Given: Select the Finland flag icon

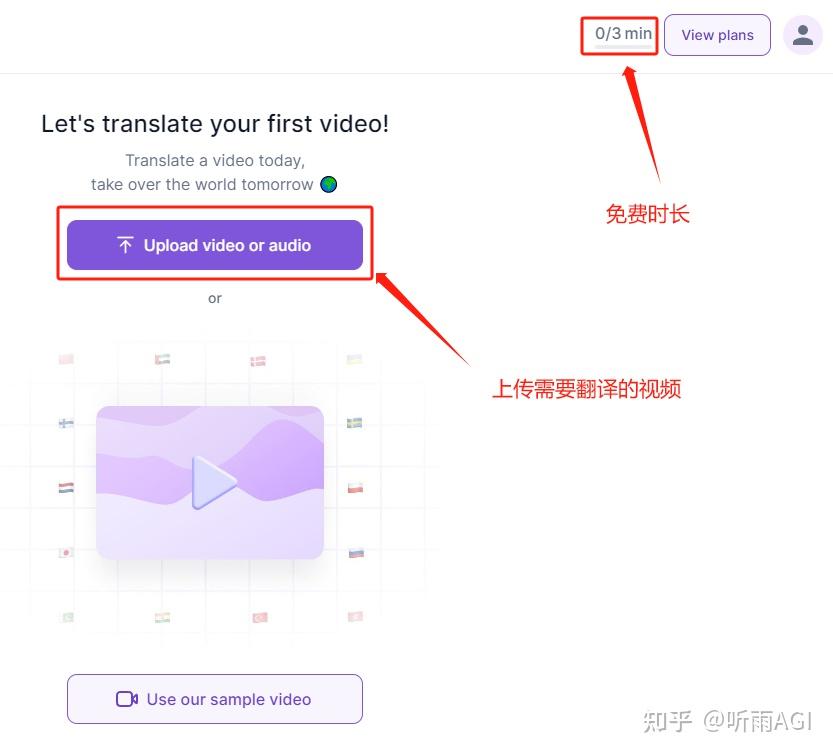Looking at the screenshot, I should click(x=66, y=423).
